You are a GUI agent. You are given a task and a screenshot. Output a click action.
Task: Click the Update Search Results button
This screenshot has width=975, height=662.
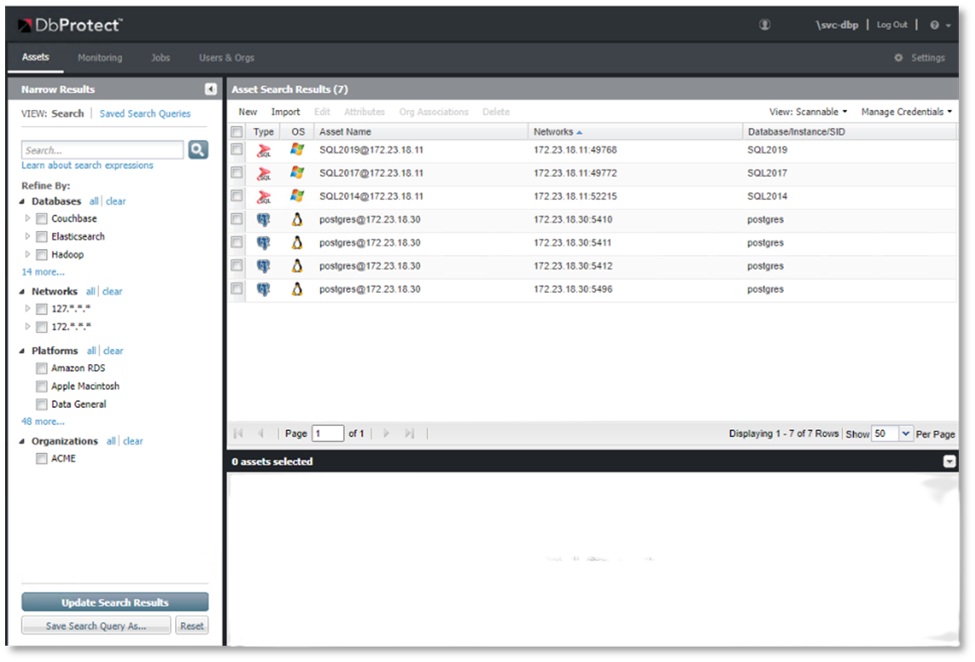pyautogui.click(x=115, y=602)
